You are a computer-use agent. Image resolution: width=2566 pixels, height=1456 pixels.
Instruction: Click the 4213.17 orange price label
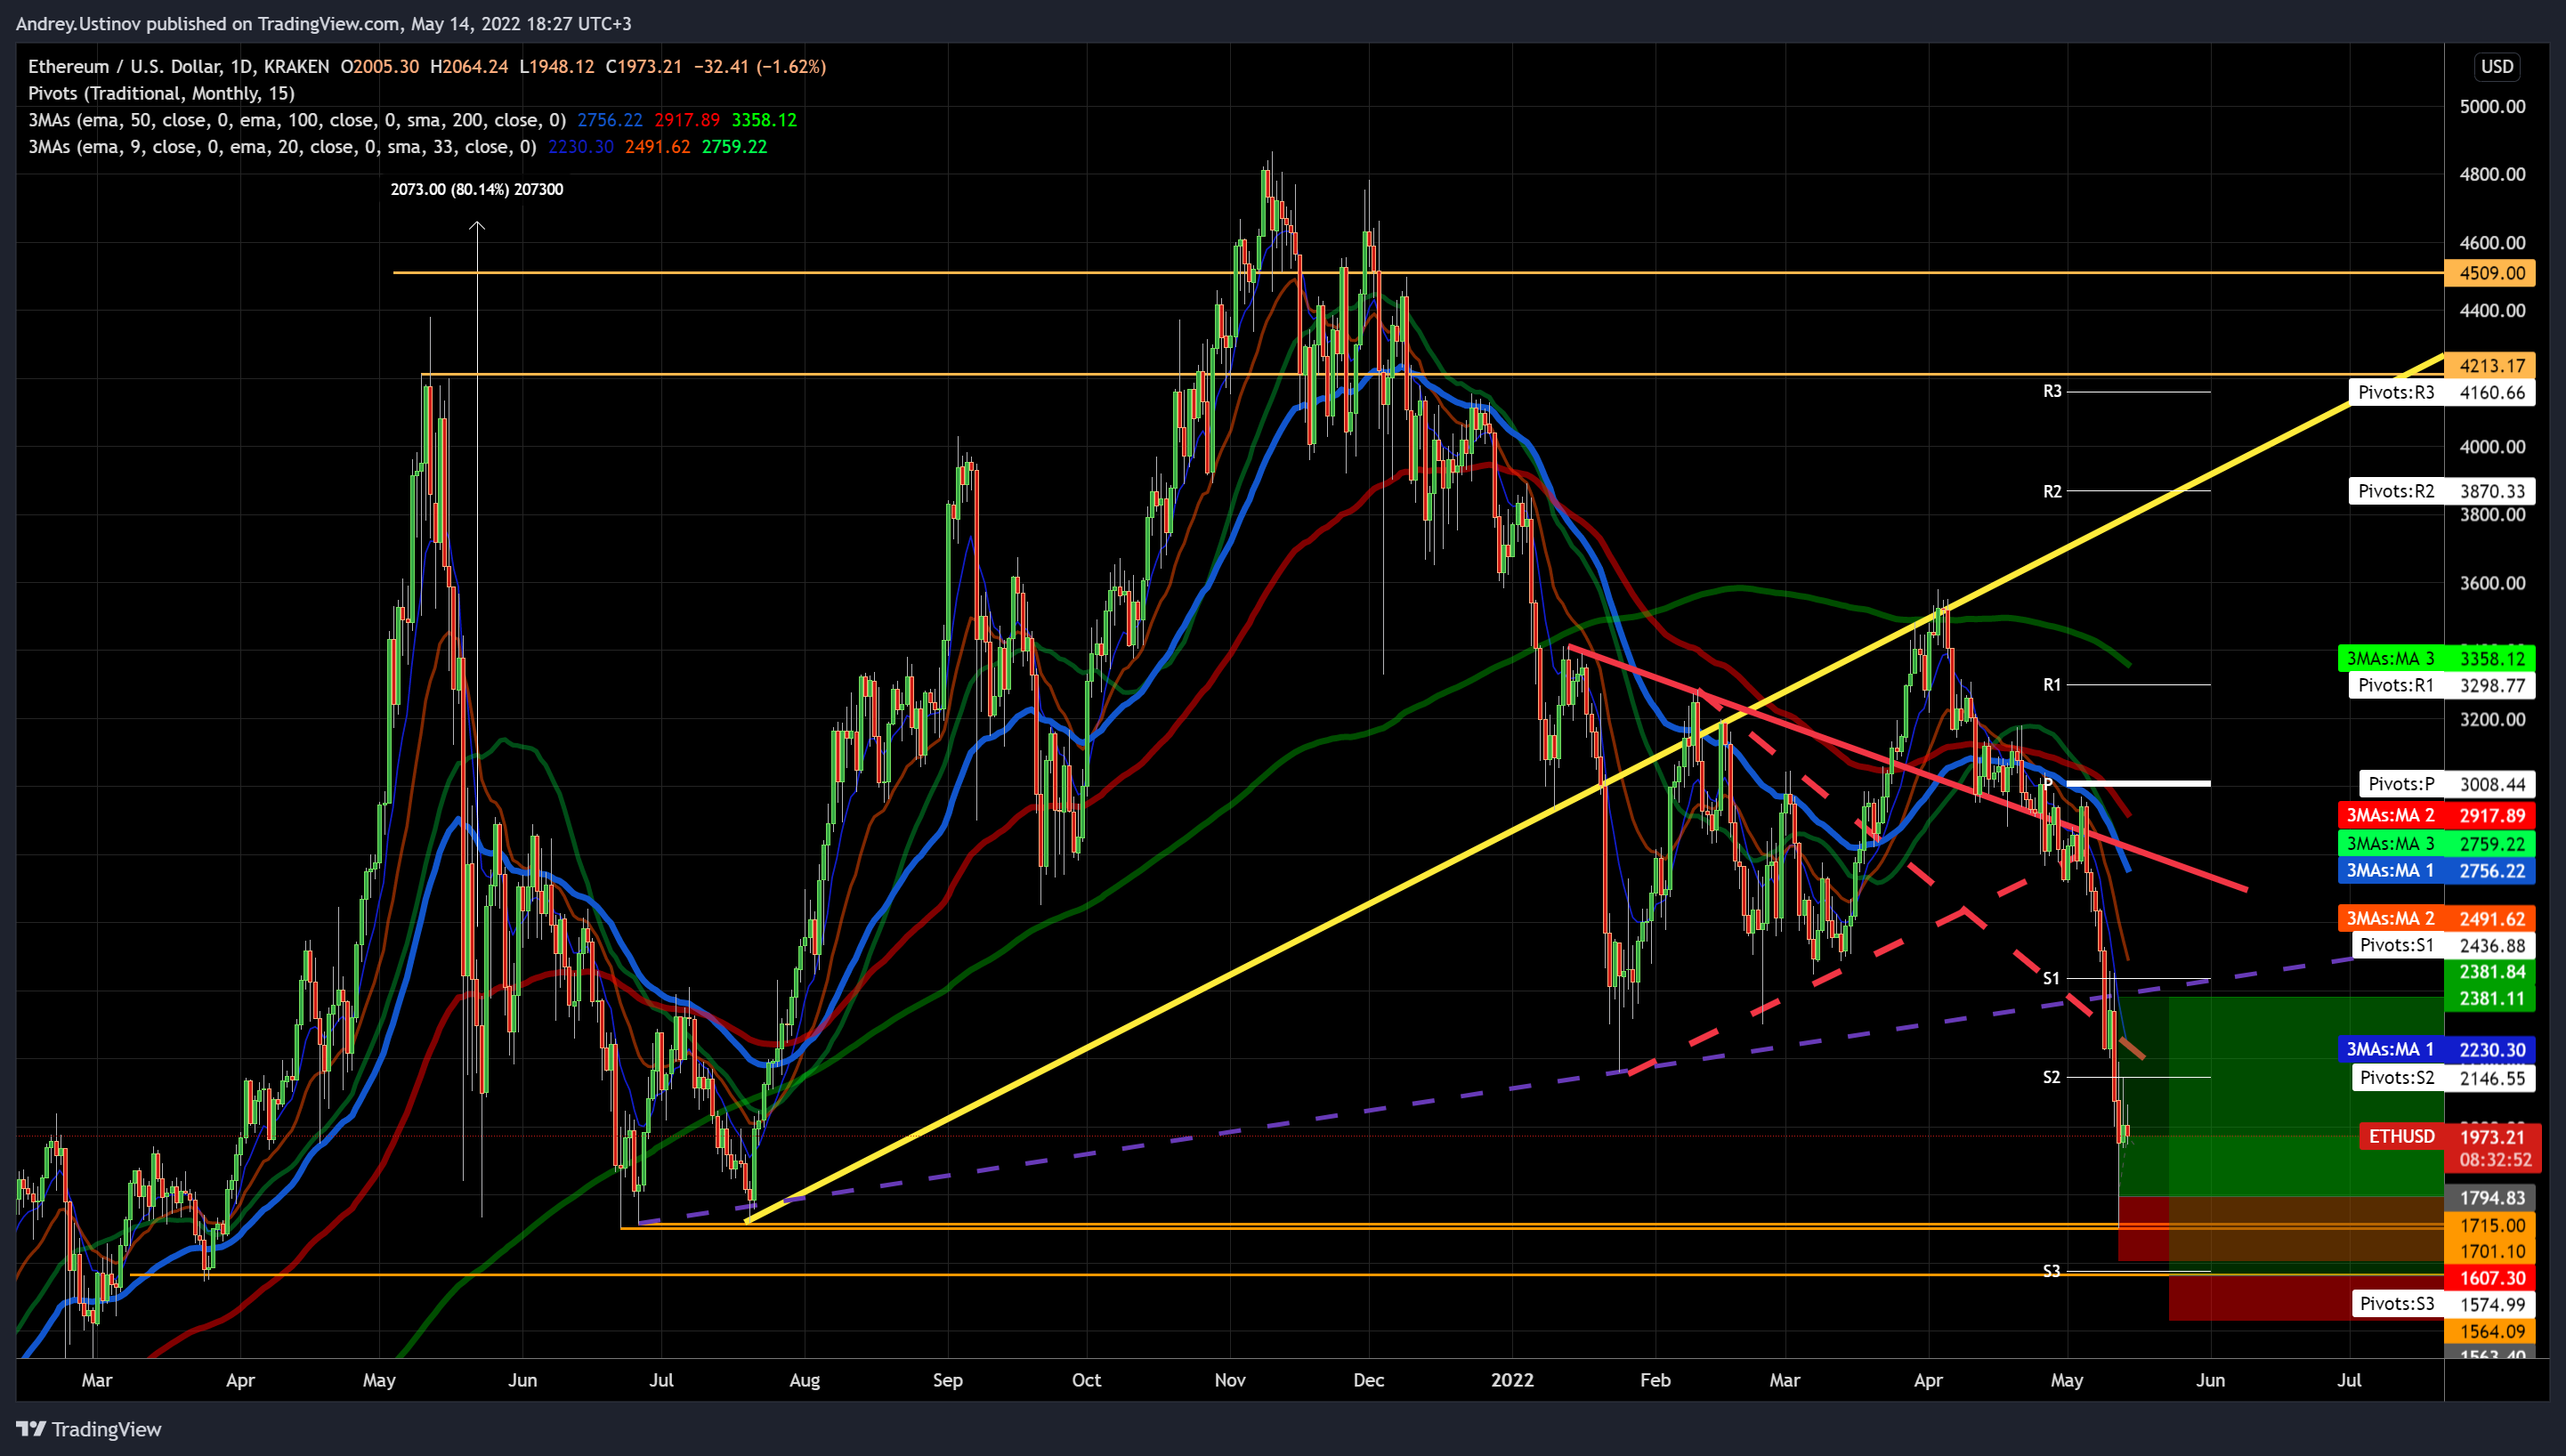[2490, 366]
